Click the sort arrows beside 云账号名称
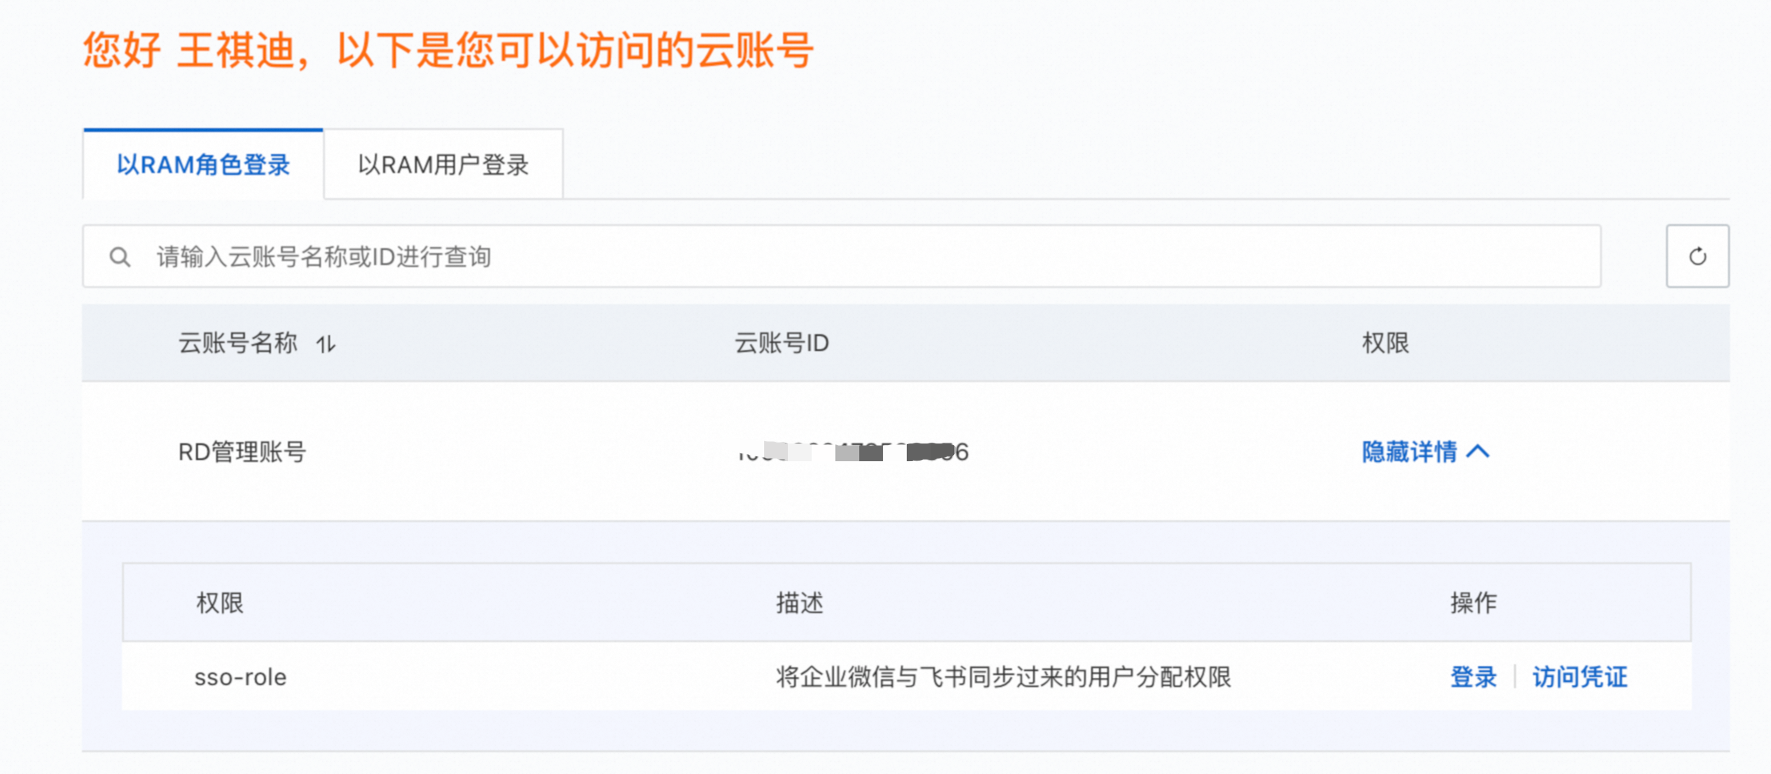 [x=326, y=344]
